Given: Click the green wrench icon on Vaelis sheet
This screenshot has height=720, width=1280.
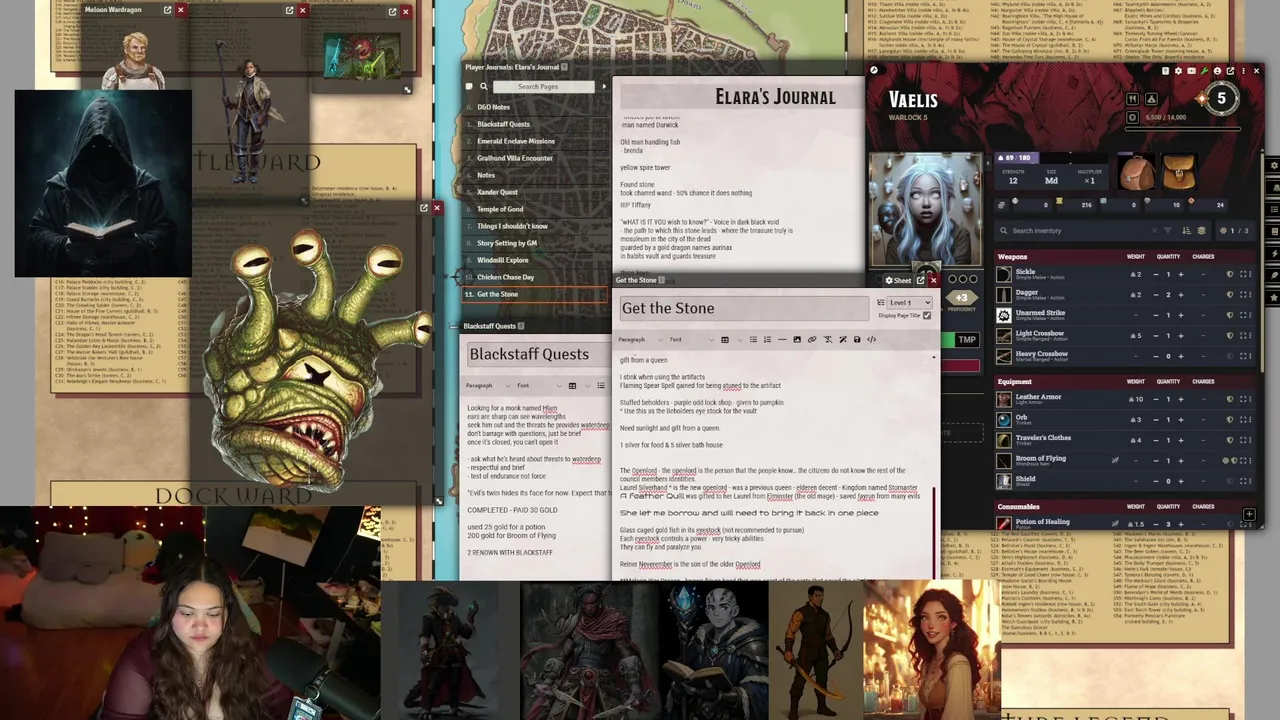Looking at the screenshot, I should 1204,71.
